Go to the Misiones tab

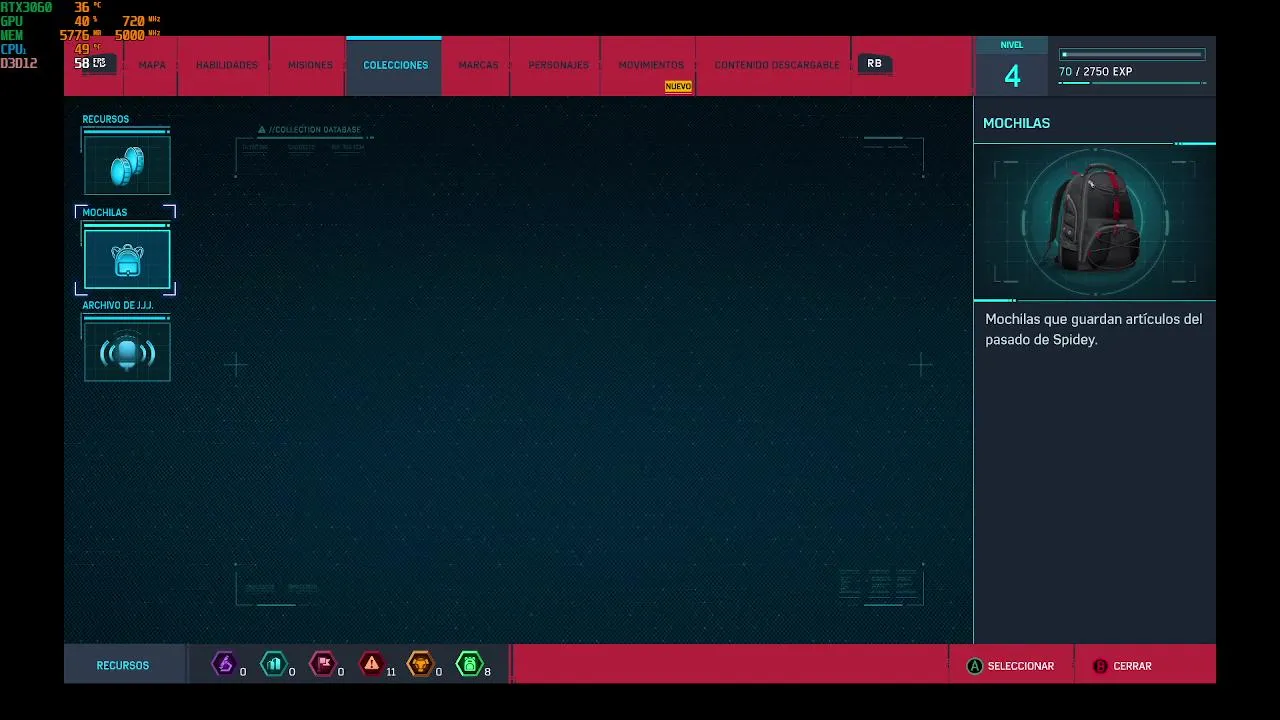(x=310, y=65)
